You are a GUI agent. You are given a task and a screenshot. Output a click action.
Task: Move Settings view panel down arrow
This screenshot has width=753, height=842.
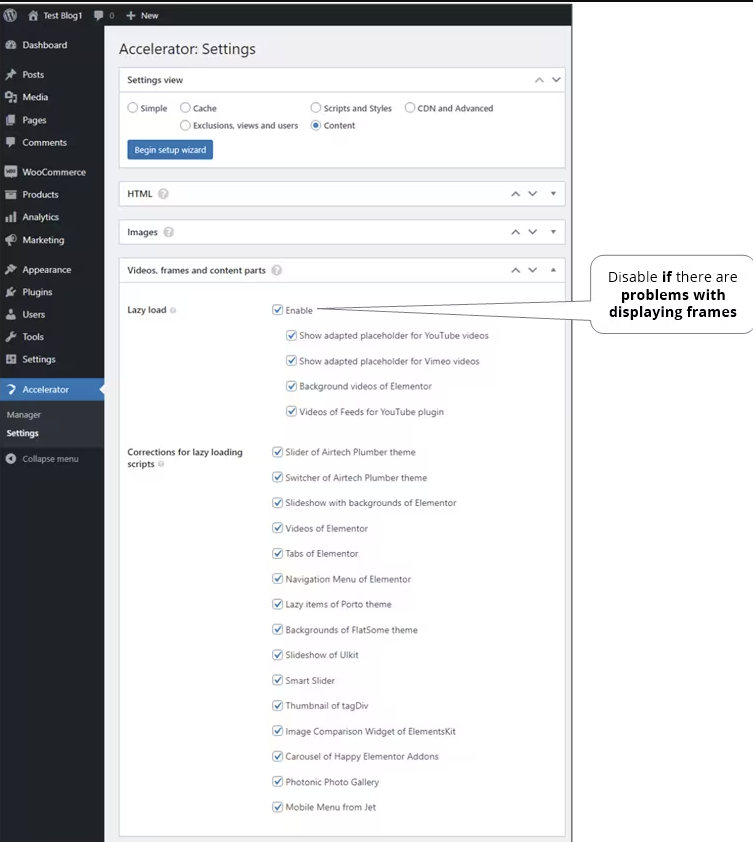(x=556, y=80)
